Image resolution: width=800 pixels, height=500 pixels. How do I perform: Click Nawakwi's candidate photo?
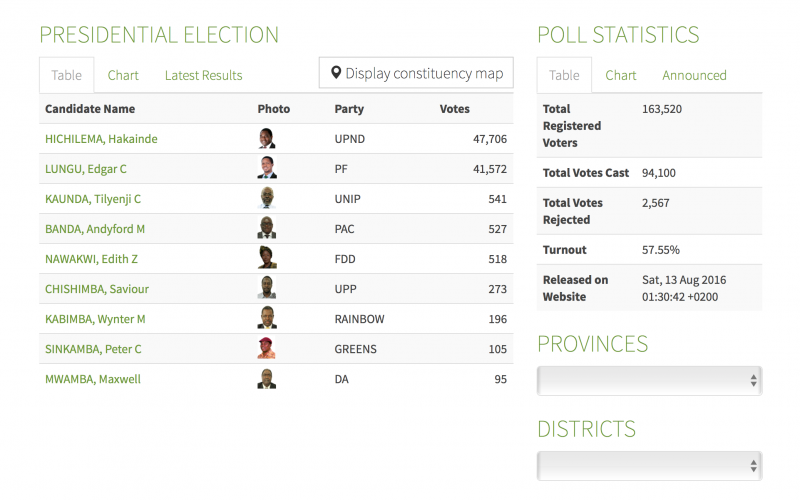click(266, 259)
